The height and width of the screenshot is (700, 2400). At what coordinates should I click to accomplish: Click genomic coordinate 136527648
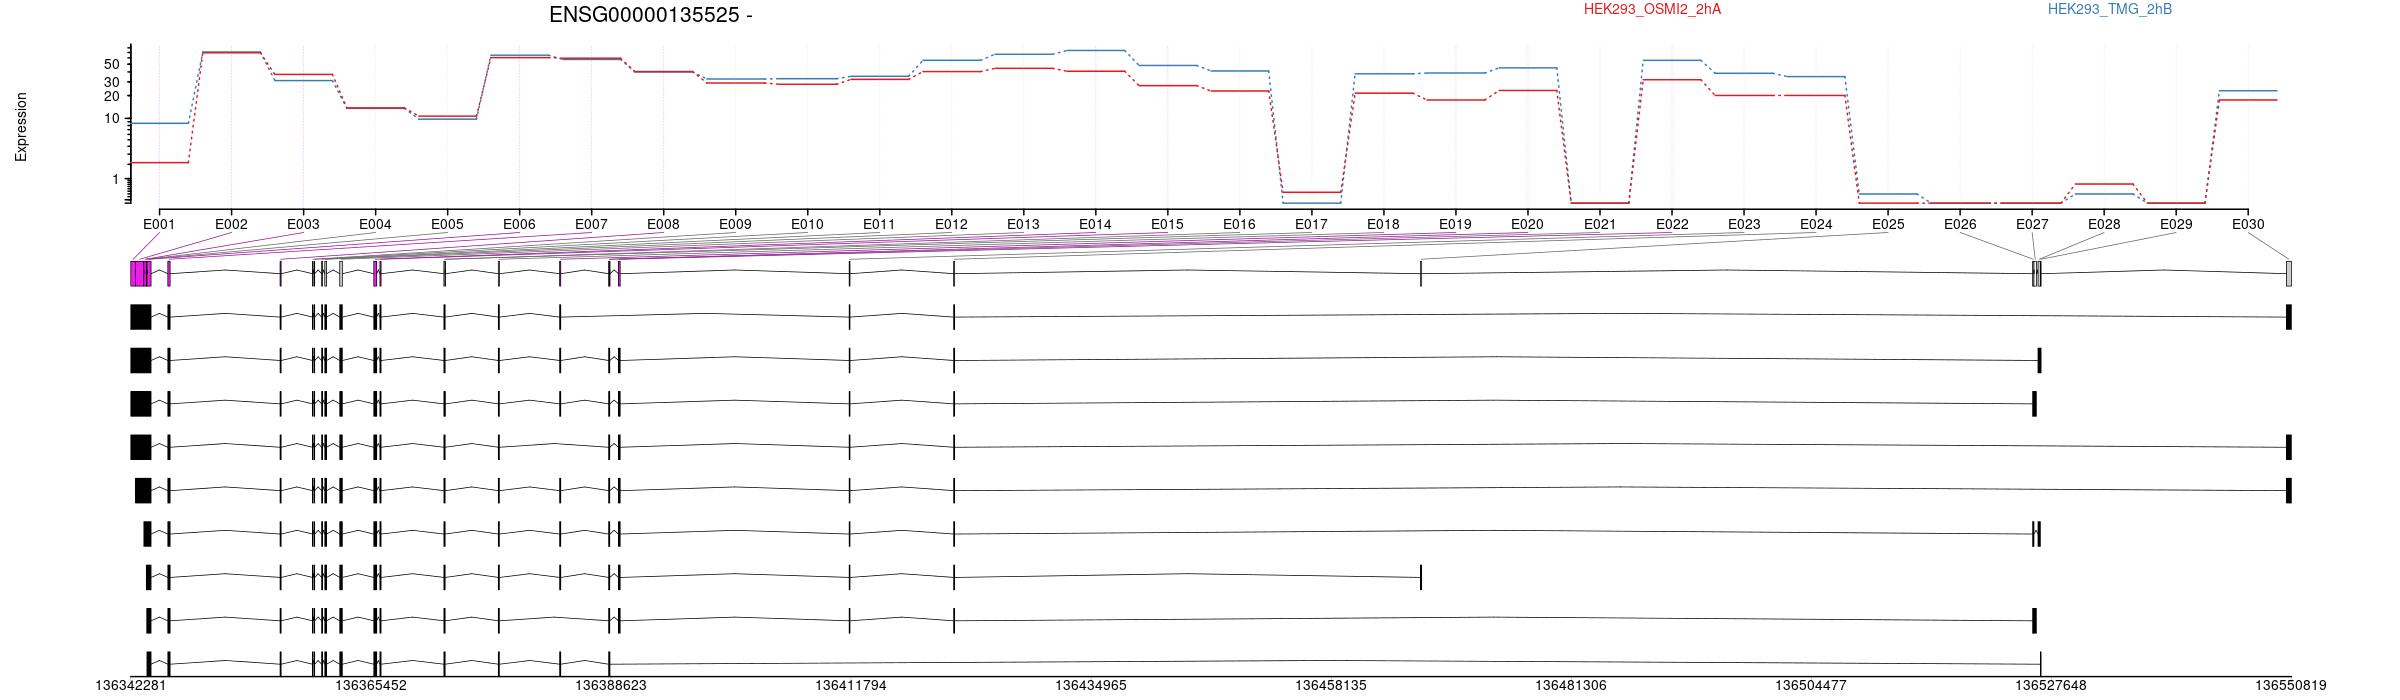(x=2051, y=686)
